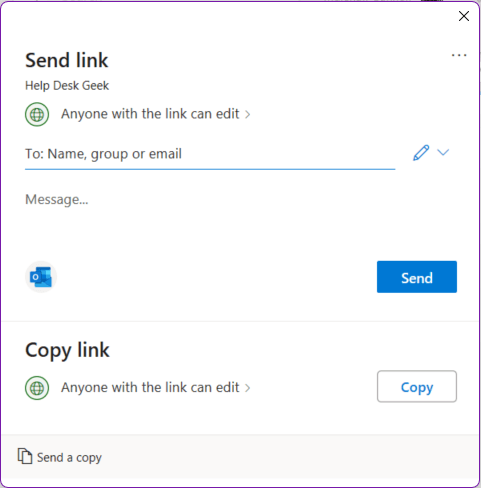Click the Send a copy document icon
481x488 pixels.
(25, 456)
